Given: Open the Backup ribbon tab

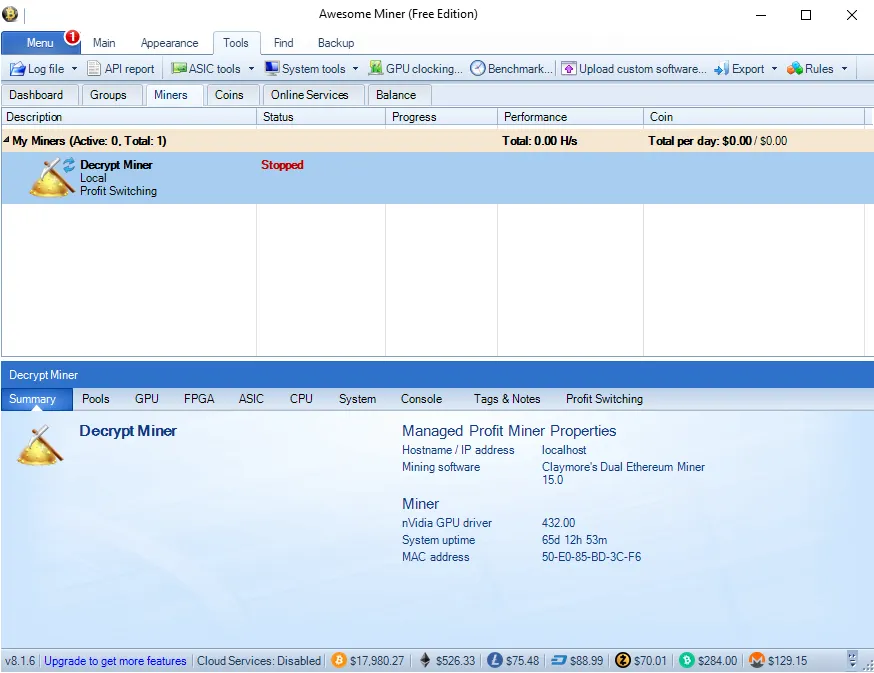Looking at the screenshot, I should 336,42.
